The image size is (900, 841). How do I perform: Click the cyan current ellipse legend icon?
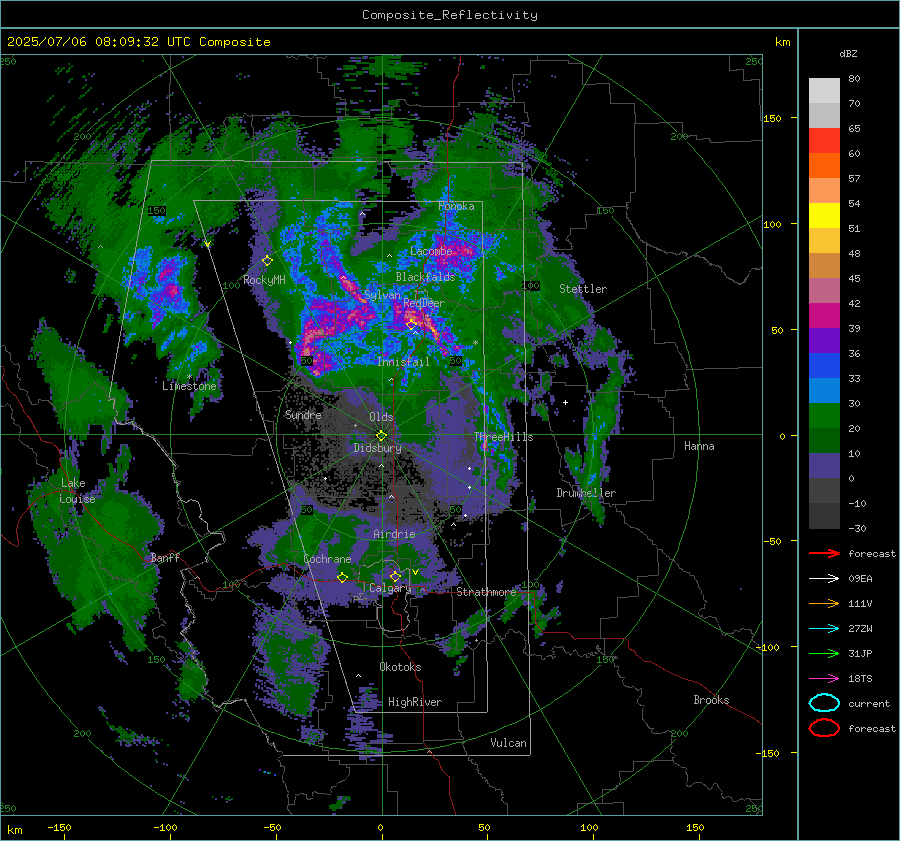click(x=824, y=703)
